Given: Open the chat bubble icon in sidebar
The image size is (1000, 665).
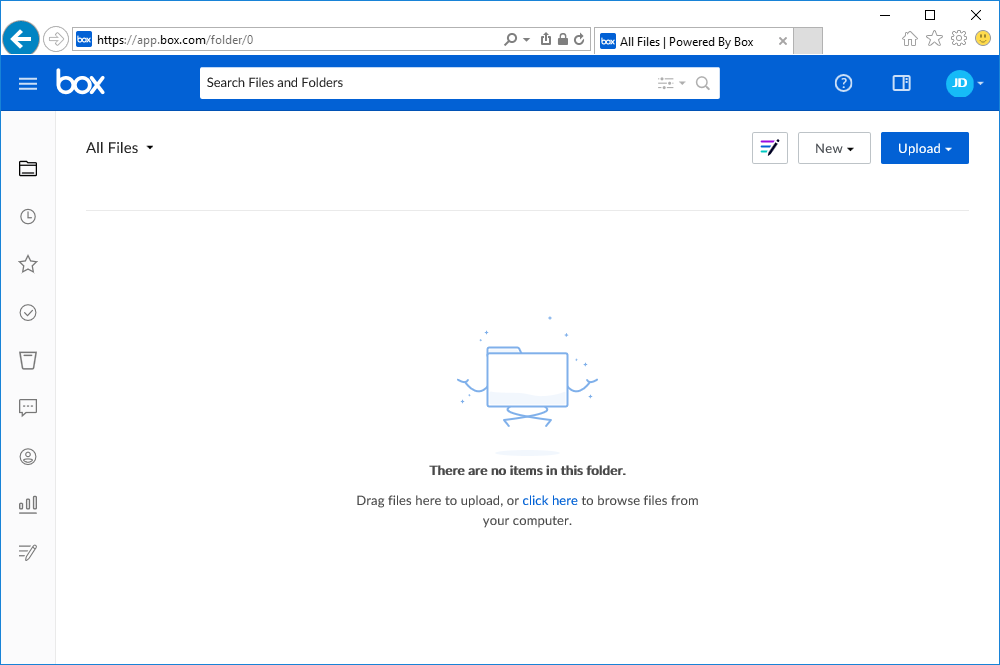Looking at the screenshot, I should pyautogui.click(x=27, y=408).
